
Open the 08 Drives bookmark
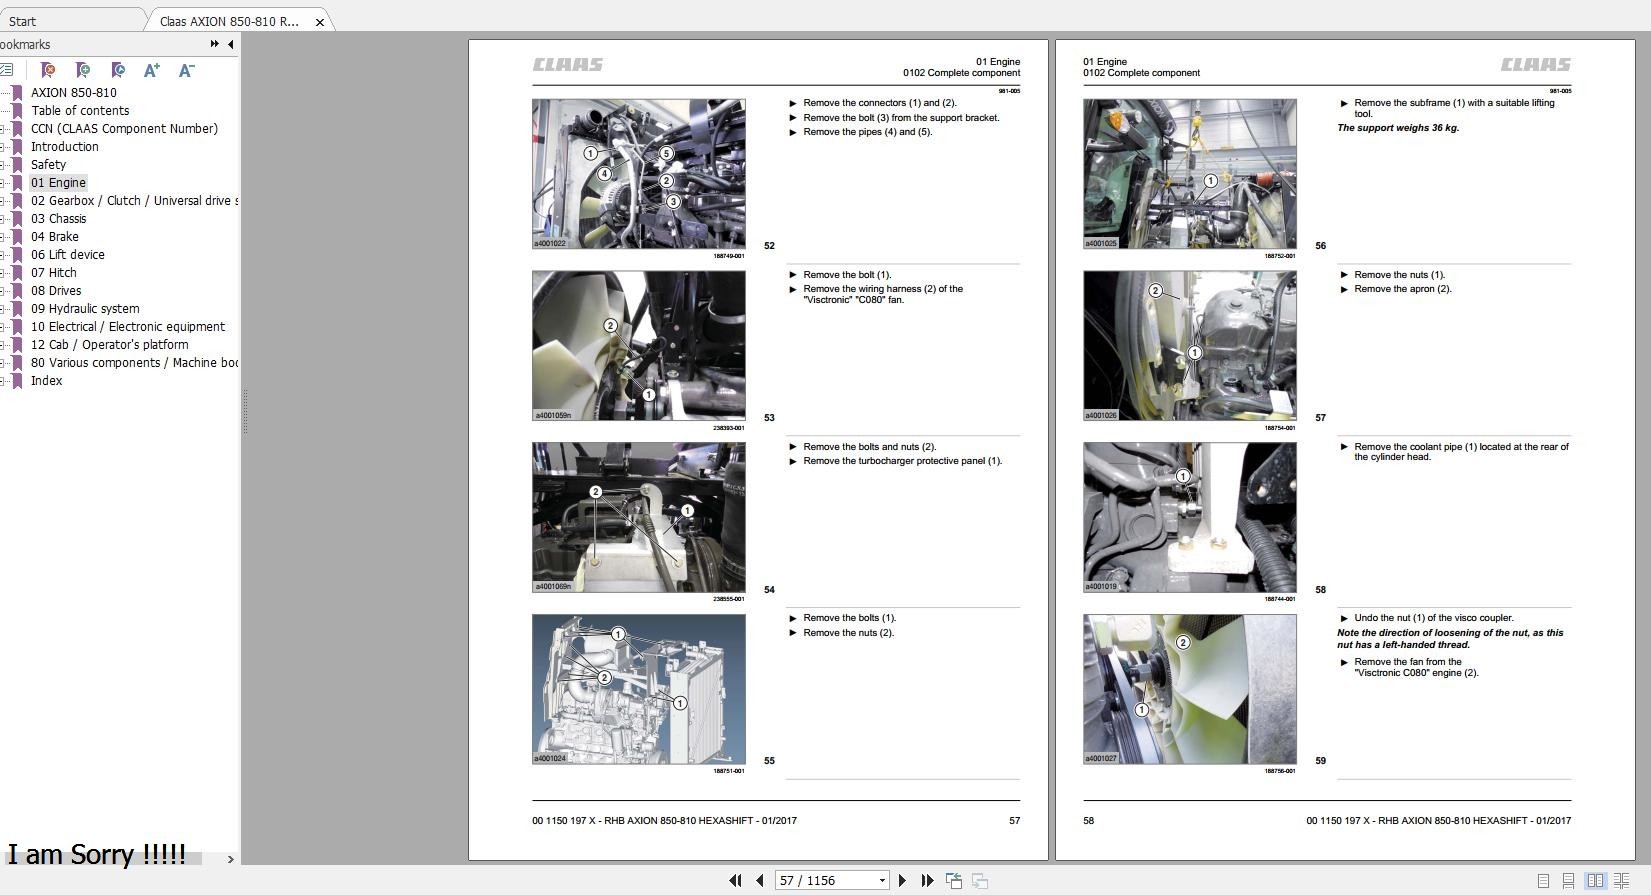[x=56, y=290]
